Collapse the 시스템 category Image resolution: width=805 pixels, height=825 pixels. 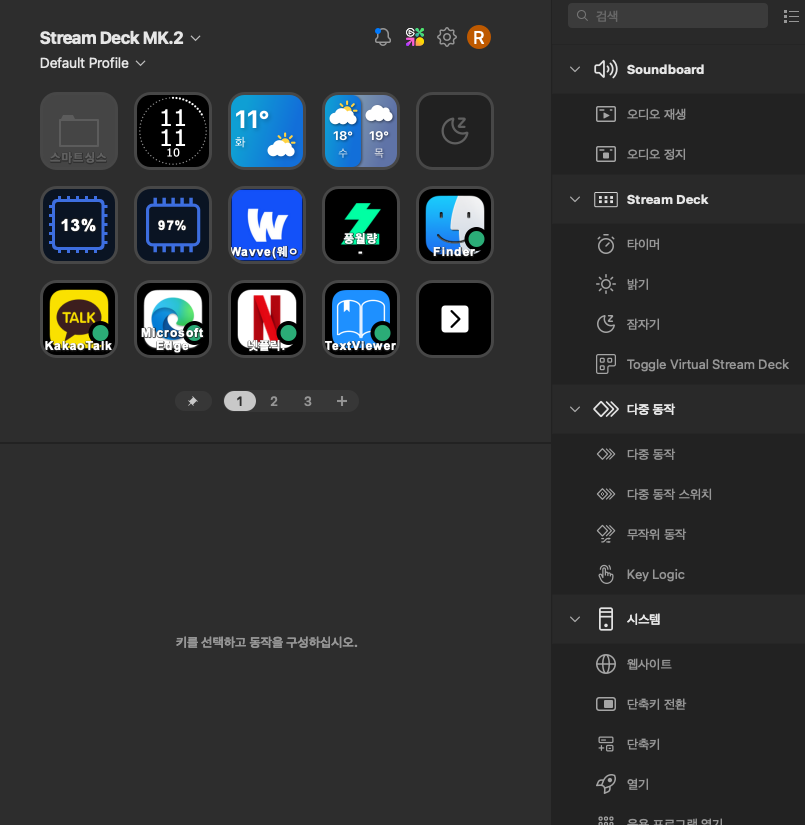point(575,620)
